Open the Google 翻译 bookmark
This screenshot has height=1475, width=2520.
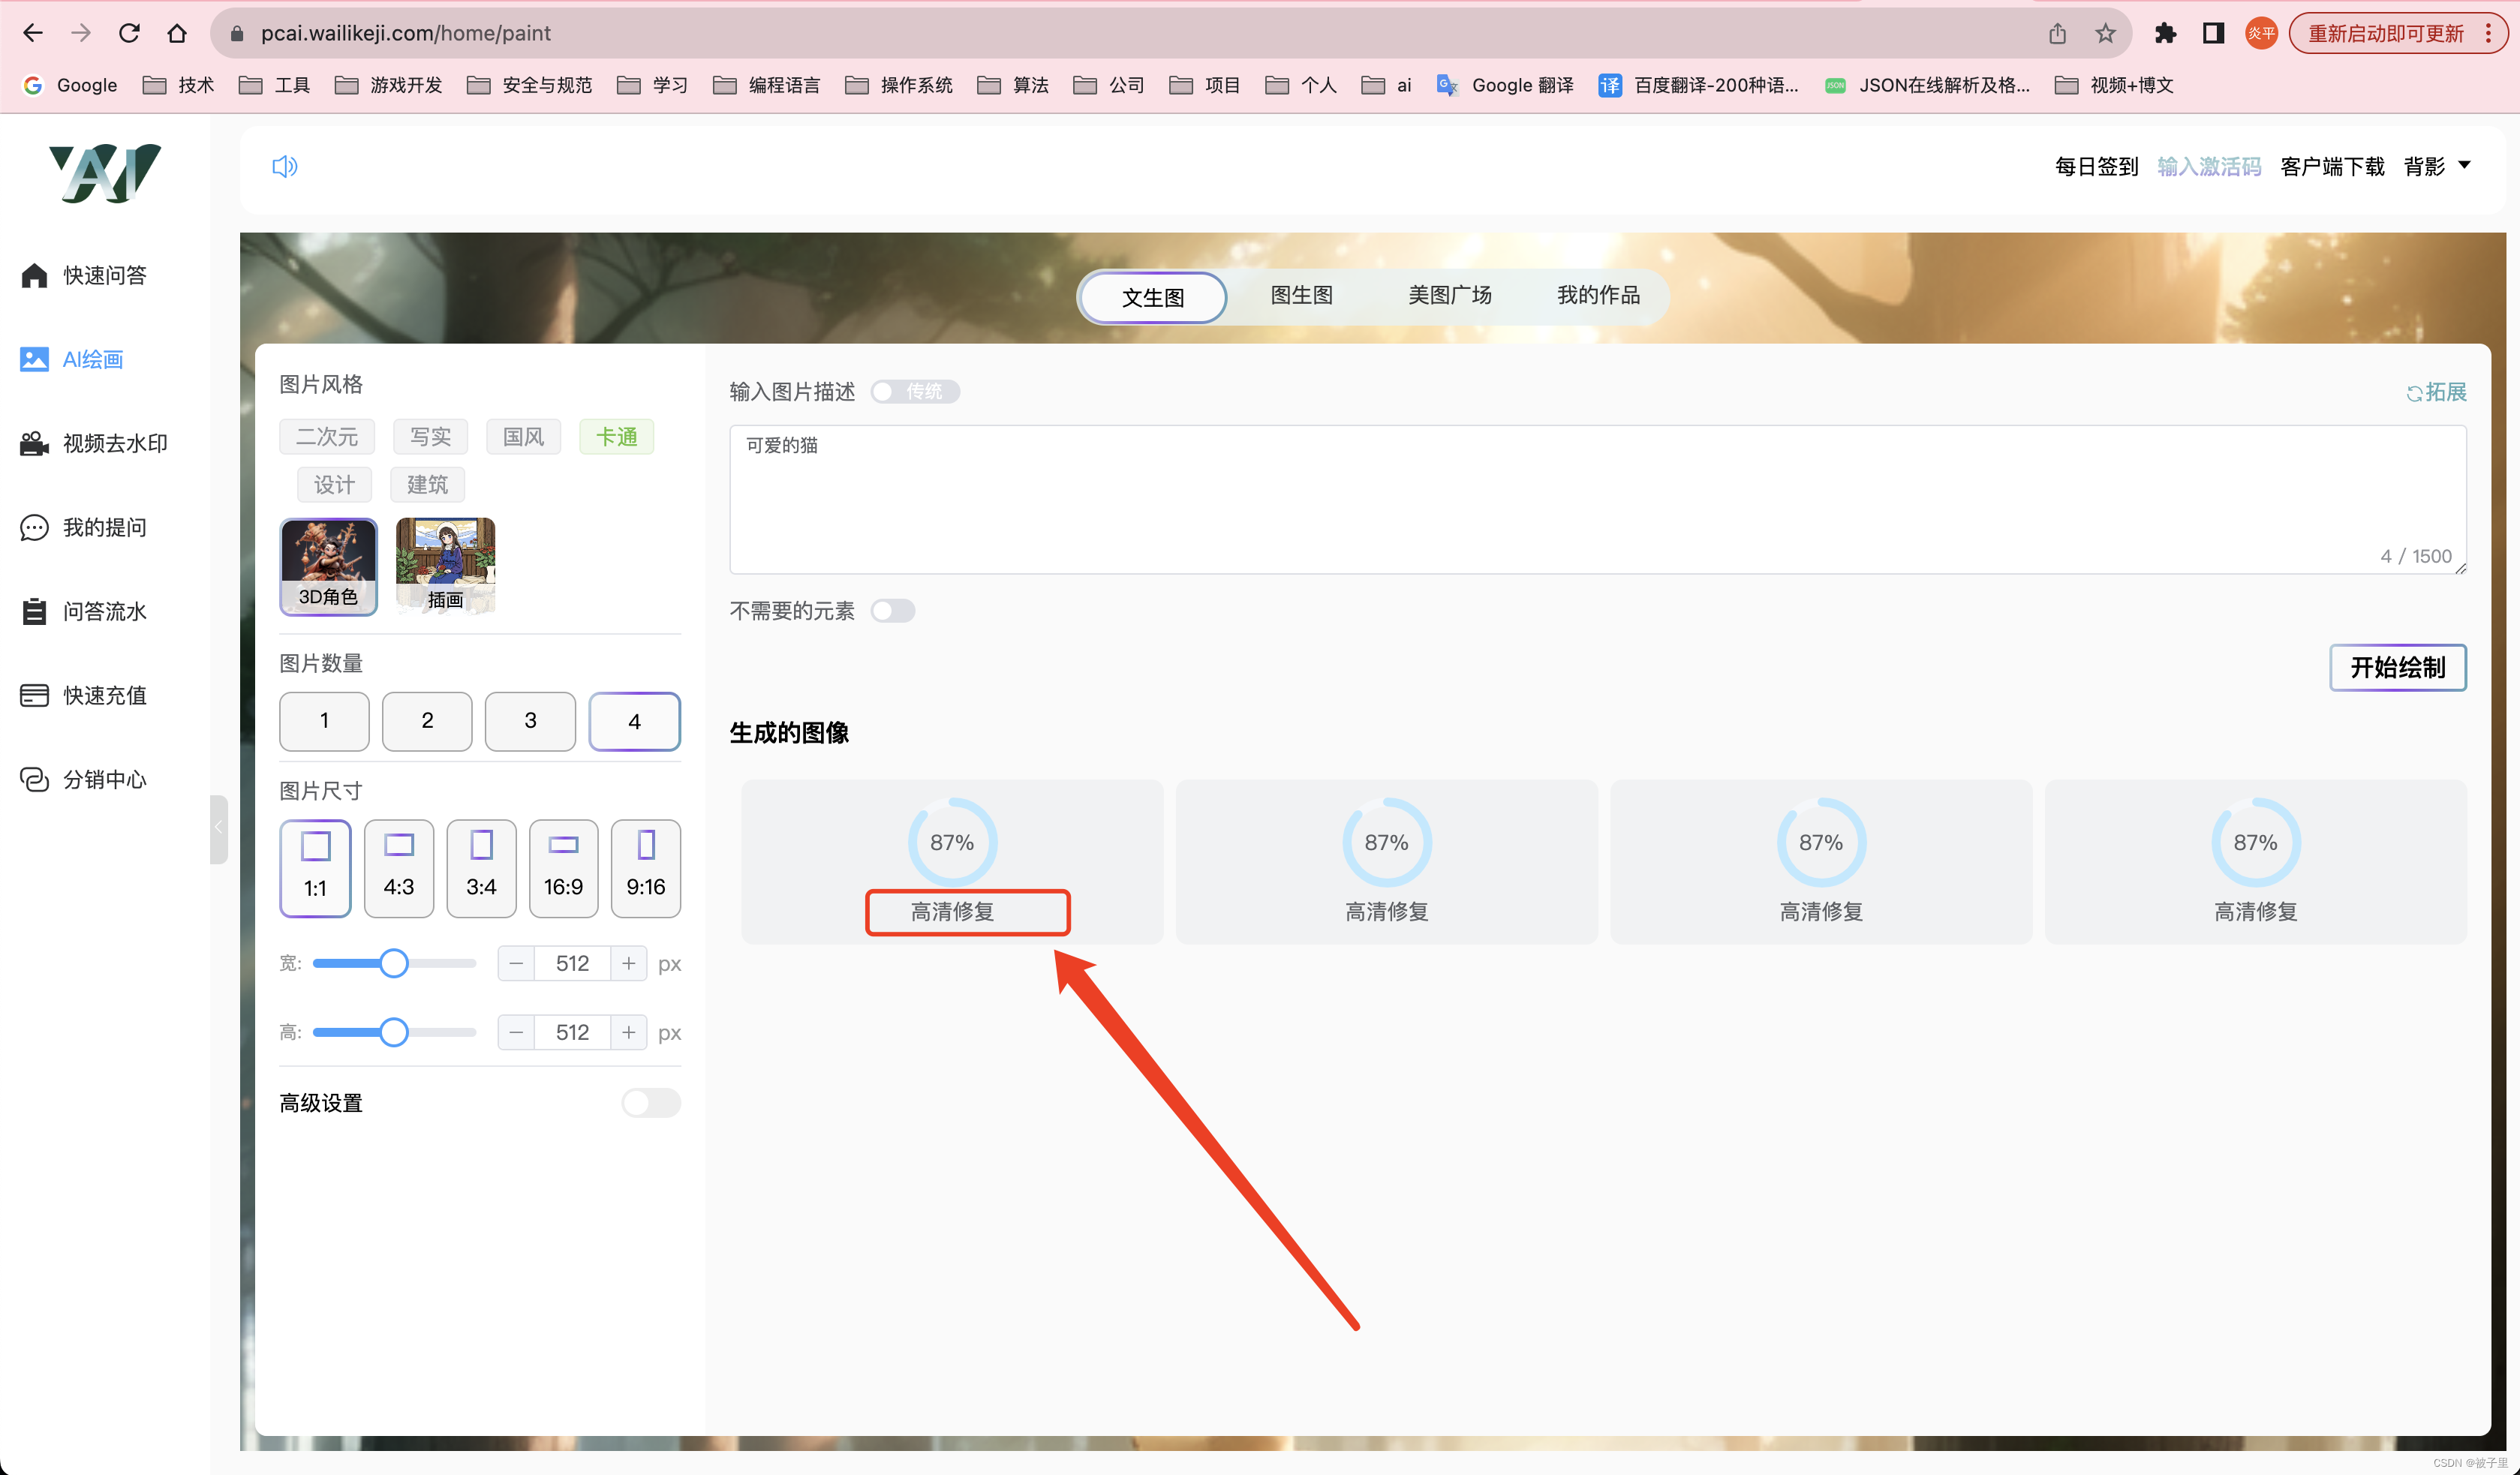point(1505,85)
